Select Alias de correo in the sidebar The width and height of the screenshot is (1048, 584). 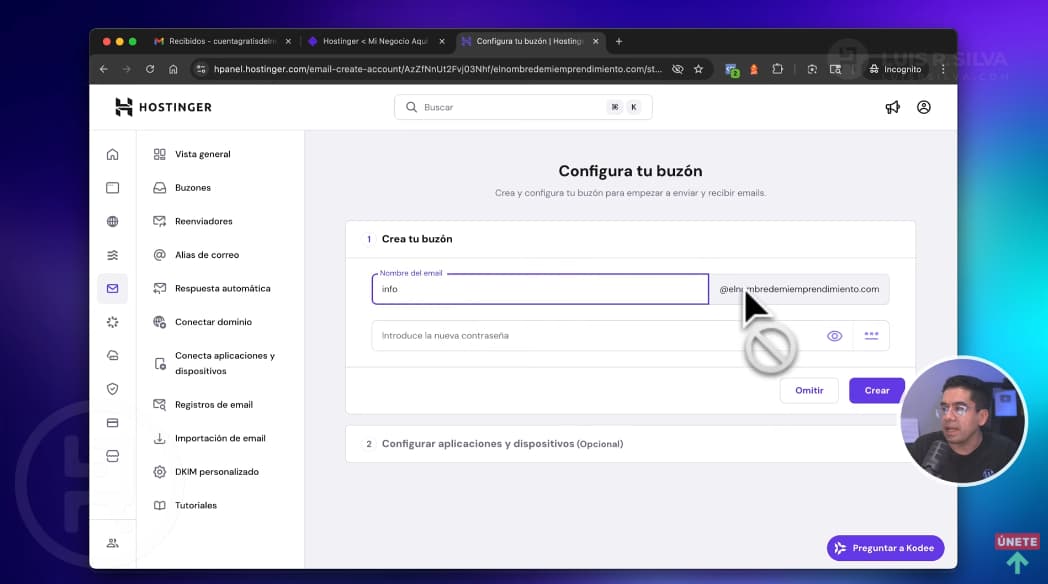point(207,255)
